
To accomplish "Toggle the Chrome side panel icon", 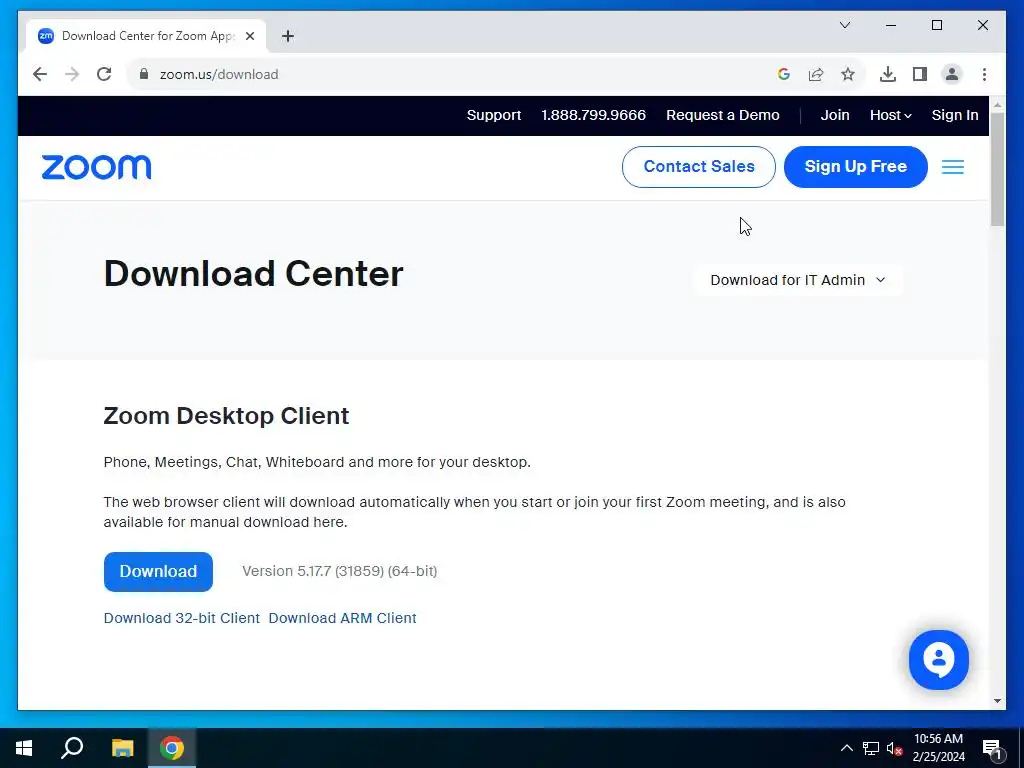I will [920, 74].
